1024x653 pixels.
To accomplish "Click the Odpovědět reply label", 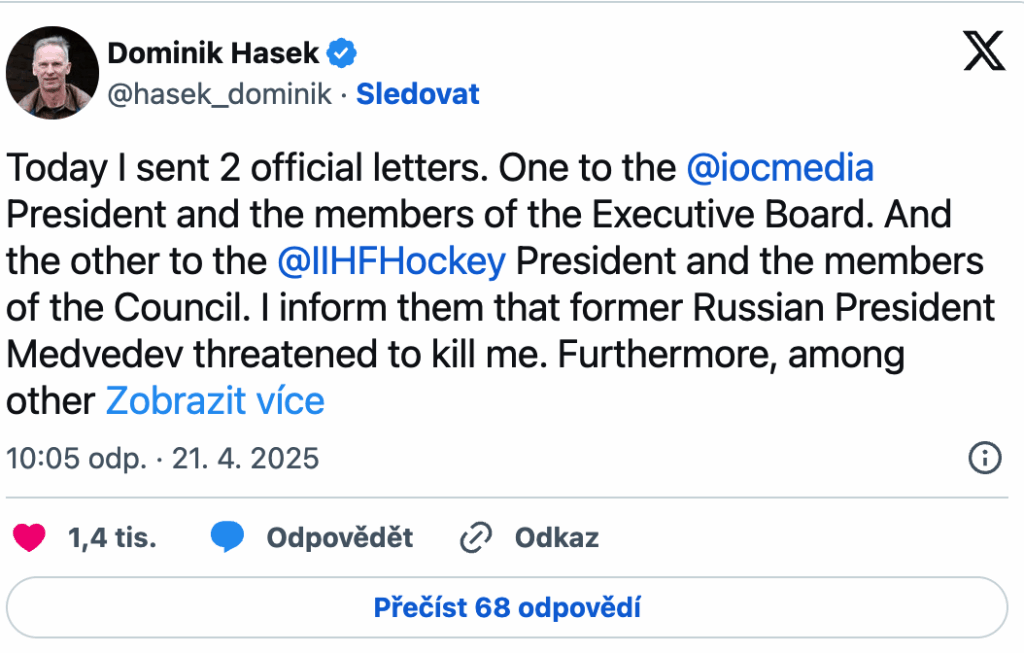I will tap(339, 538).
